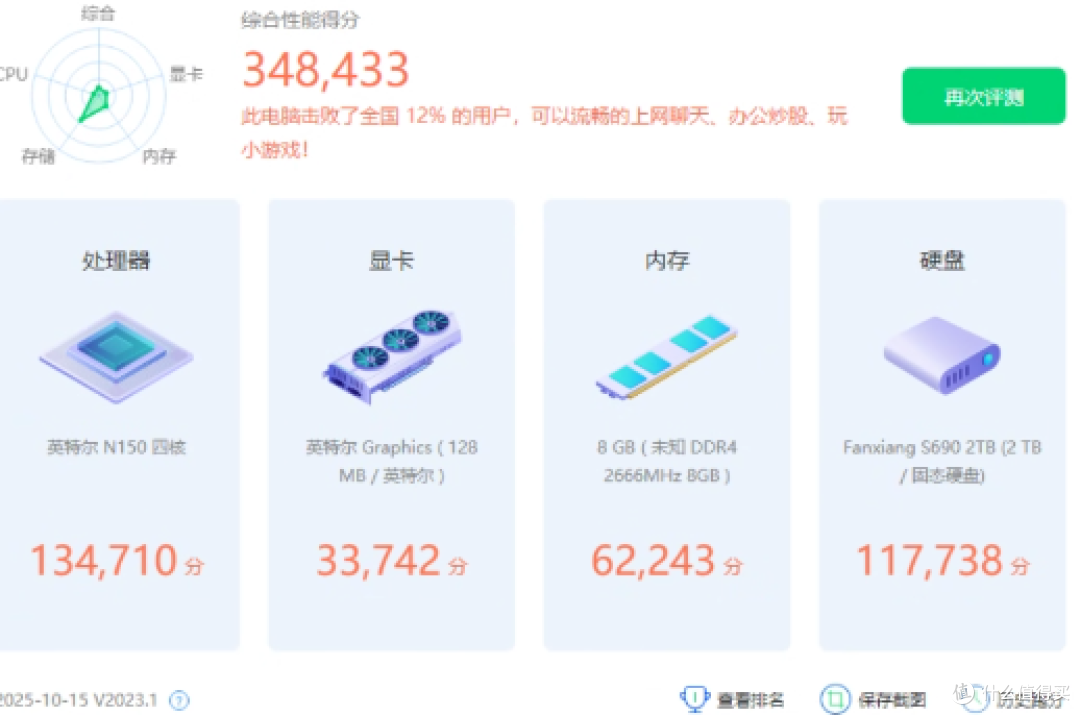Select the 处理器 card heading
This screenshot has height=715, width=1080.
click(x=116, y=260)
